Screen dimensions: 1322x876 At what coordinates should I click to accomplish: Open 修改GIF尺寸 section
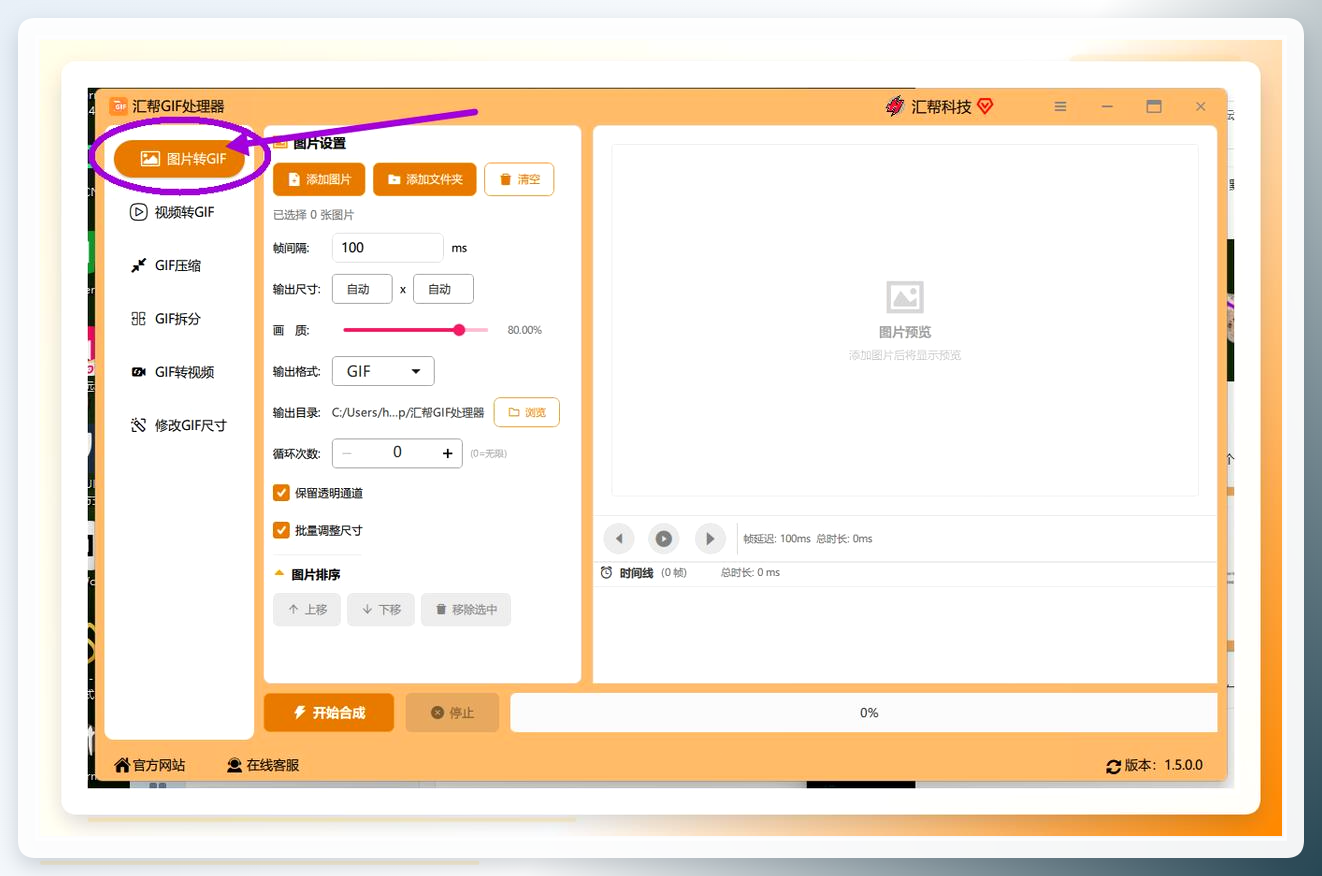[179, 425]
